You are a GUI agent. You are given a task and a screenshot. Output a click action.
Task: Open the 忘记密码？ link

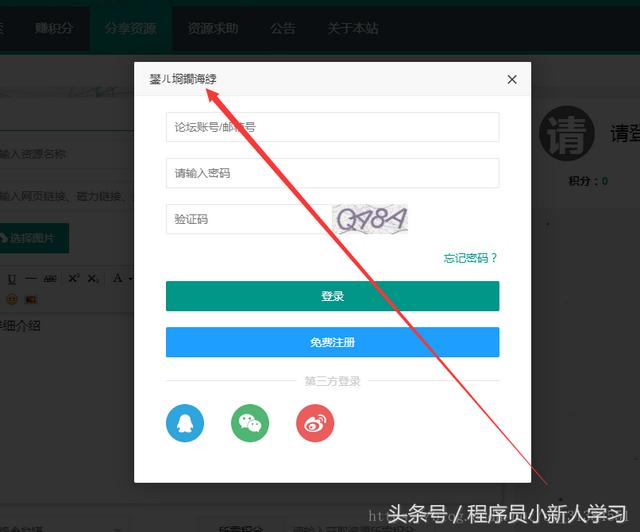tap(470, 258)
